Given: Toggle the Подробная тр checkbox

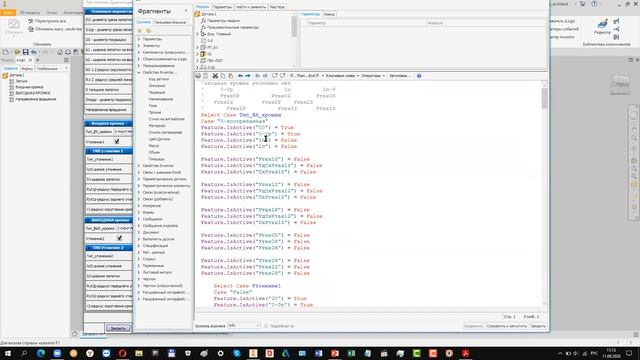Looking at the screenshot, I should tap(266, 326).
